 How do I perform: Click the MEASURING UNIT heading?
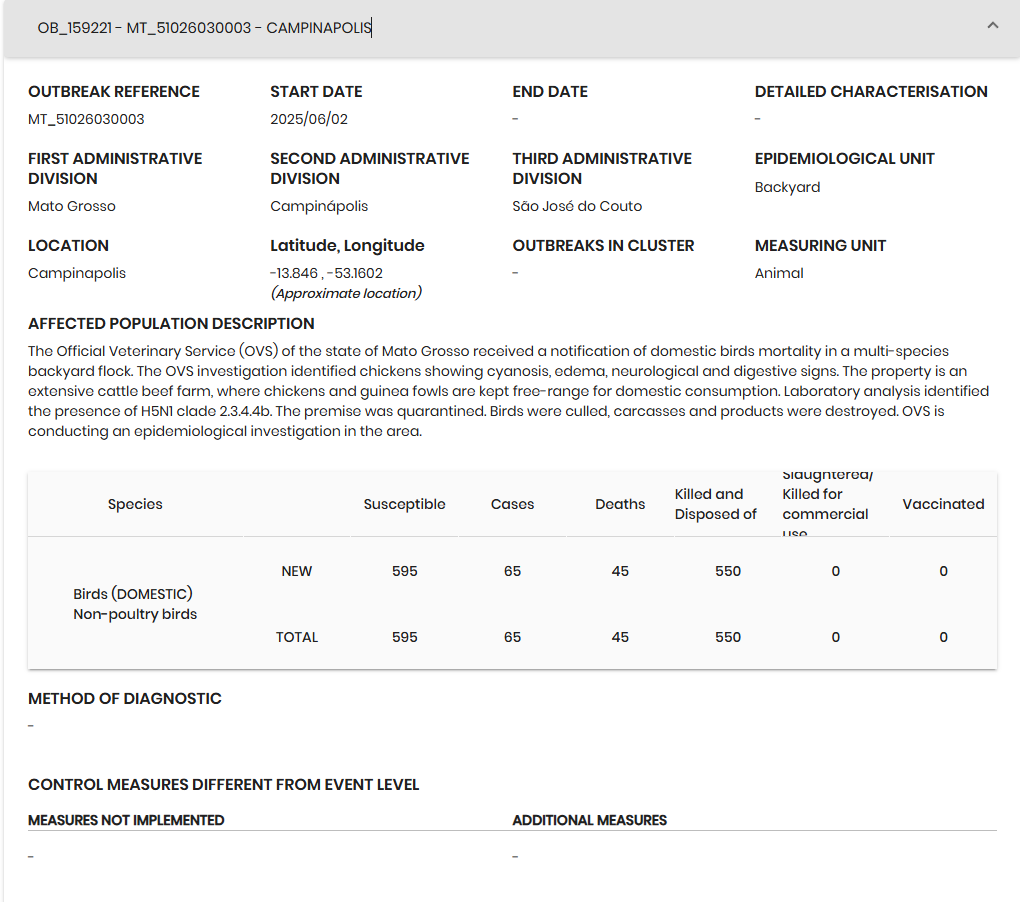coord(820,246)
